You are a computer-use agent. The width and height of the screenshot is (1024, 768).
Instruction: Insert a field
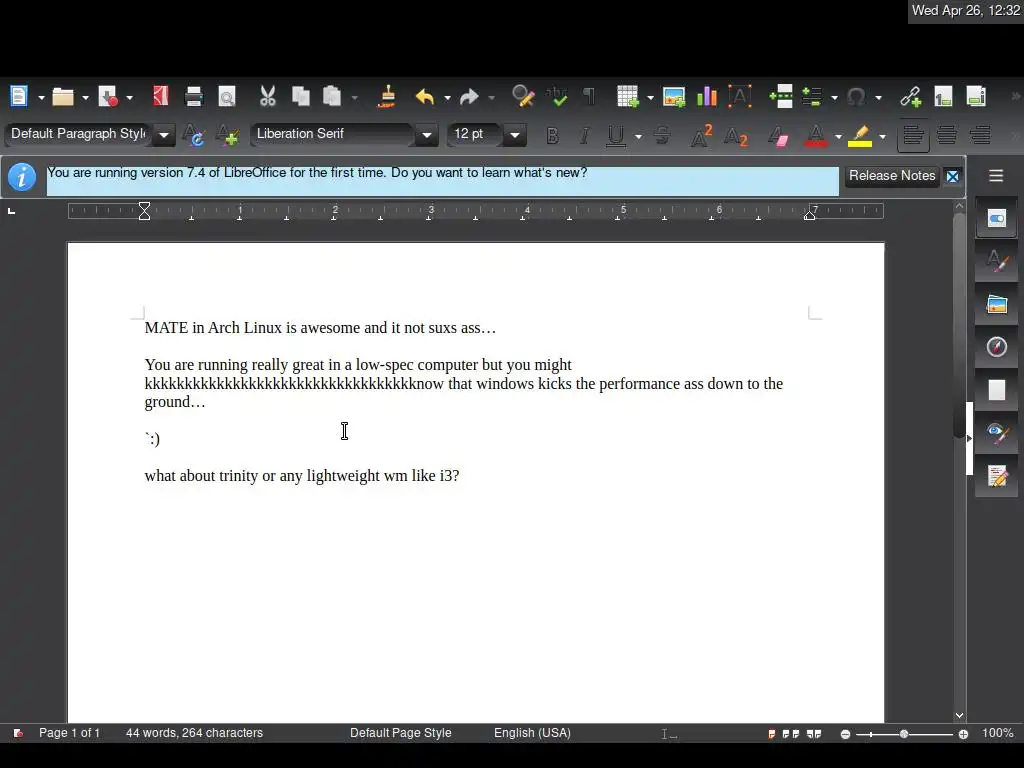812,97
